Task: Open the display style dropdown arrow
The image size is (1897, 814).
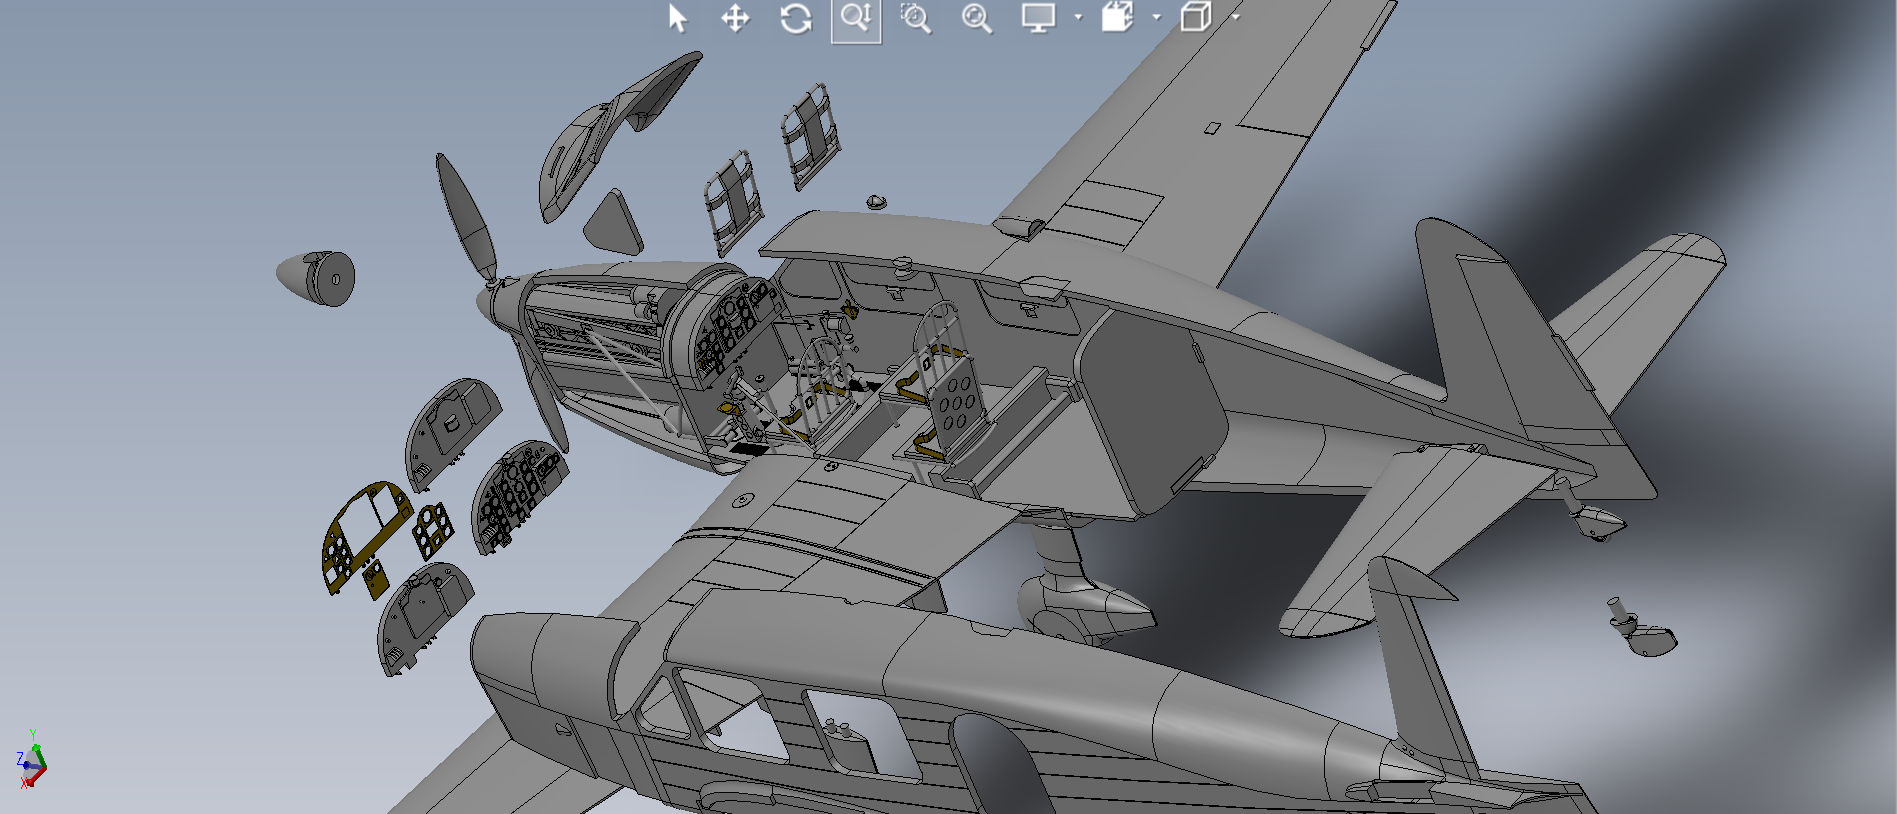Action: [1235, 17]
